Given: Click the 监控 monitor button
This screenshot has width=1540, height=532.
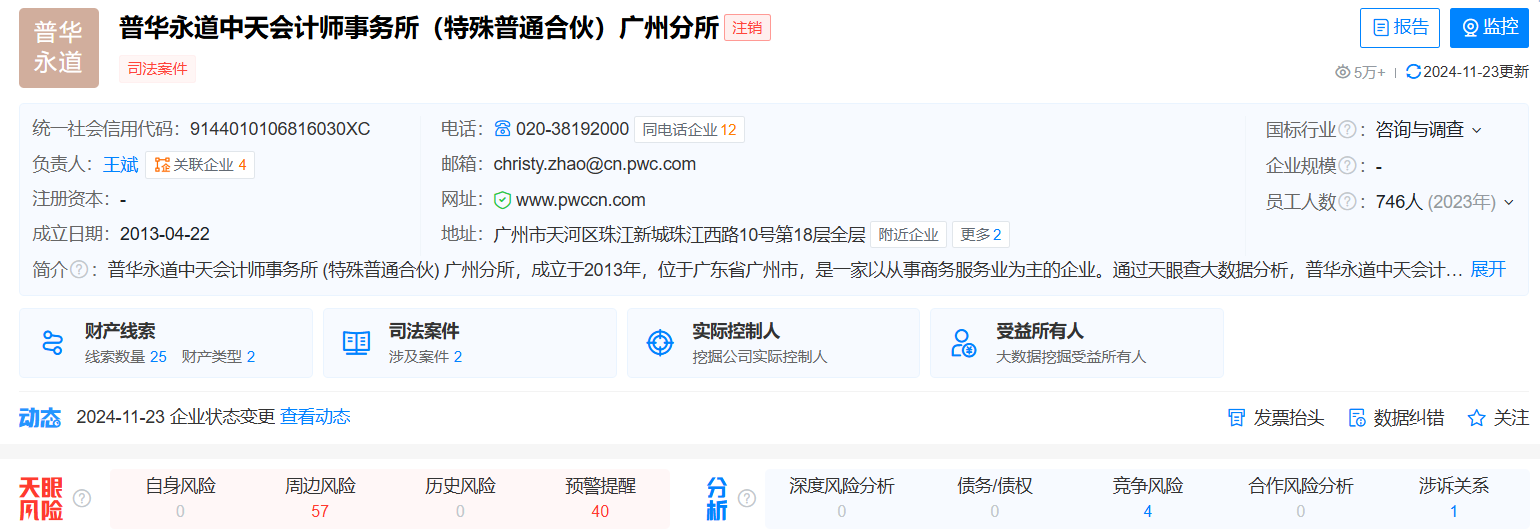Looking at the screenshot, I should coord(1489,28).
